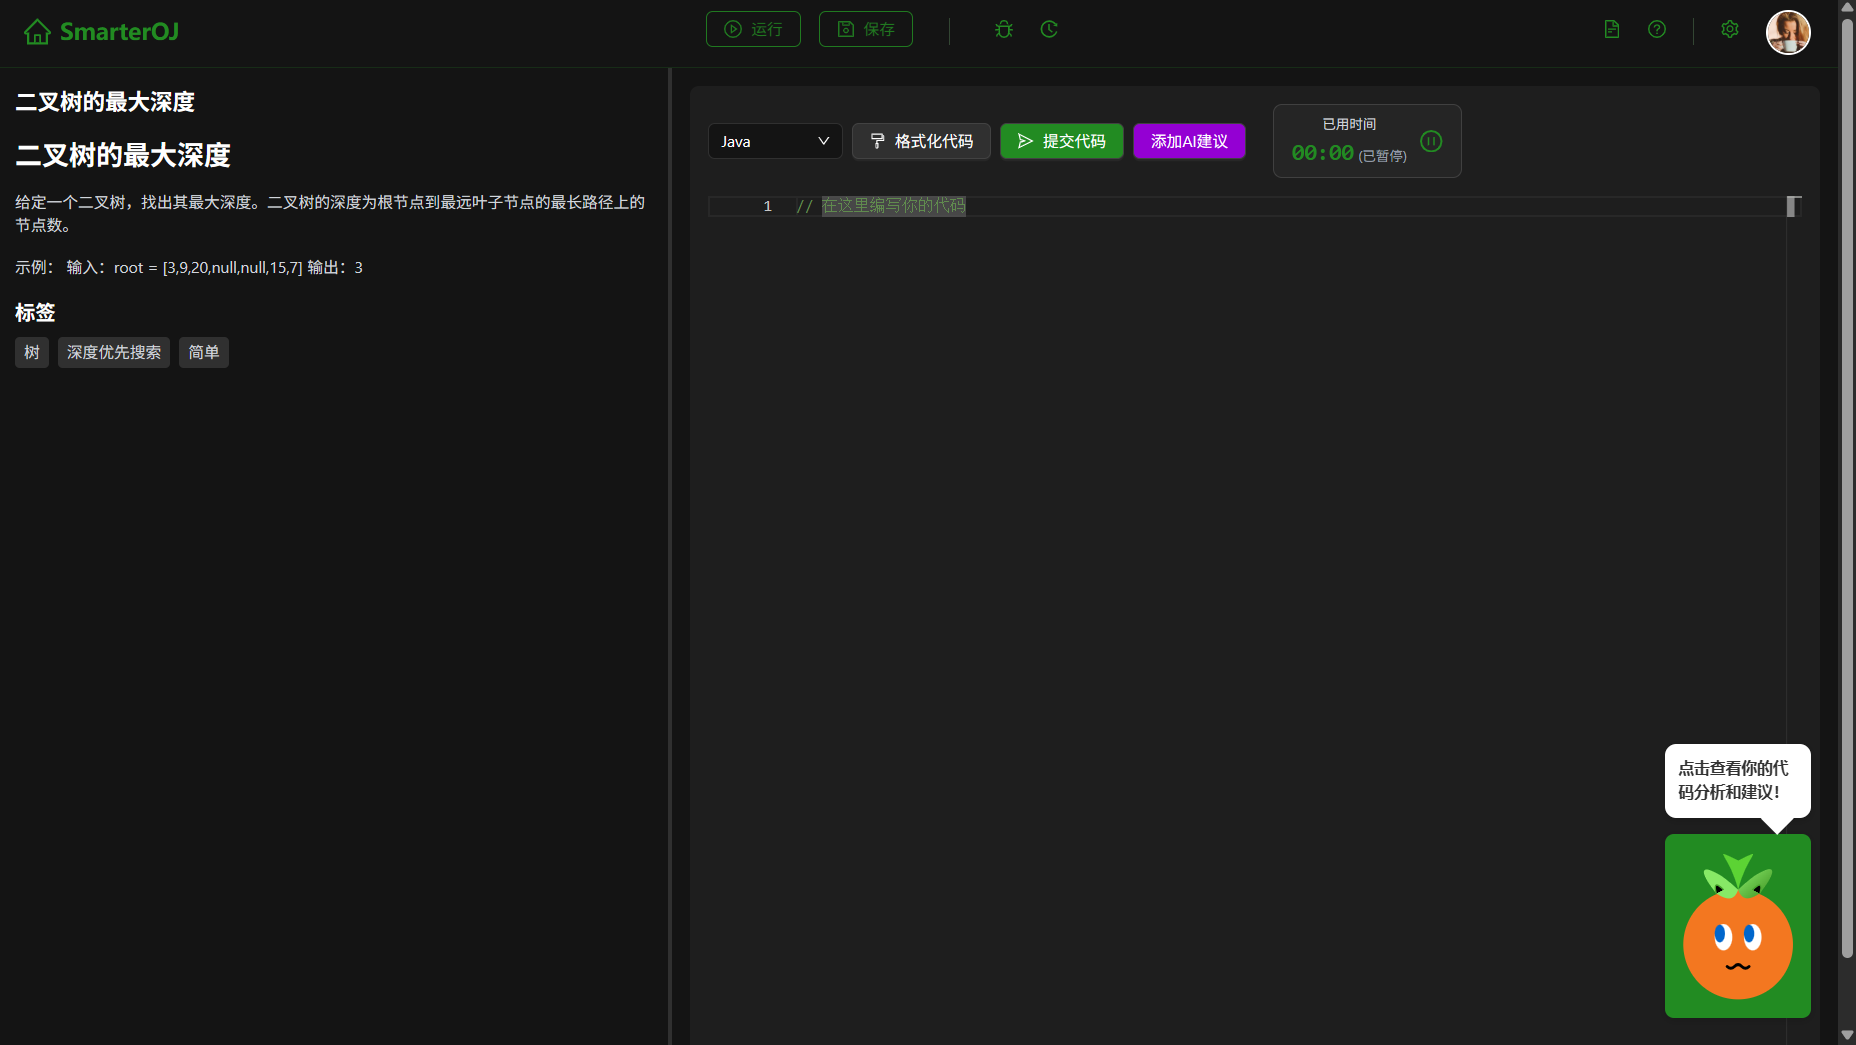
Task: Open the document notes icon
Action: point(1612,30)
